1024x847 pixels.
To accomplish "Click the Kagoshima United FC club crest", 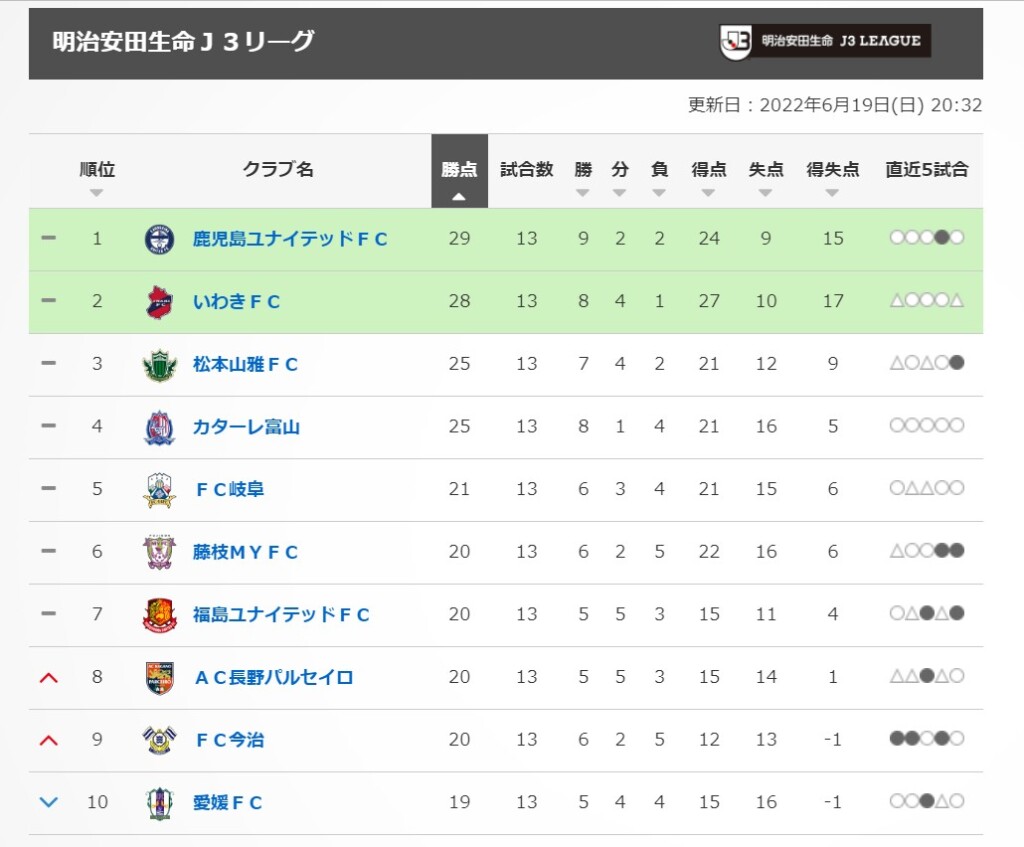I will tap(159, 239).
